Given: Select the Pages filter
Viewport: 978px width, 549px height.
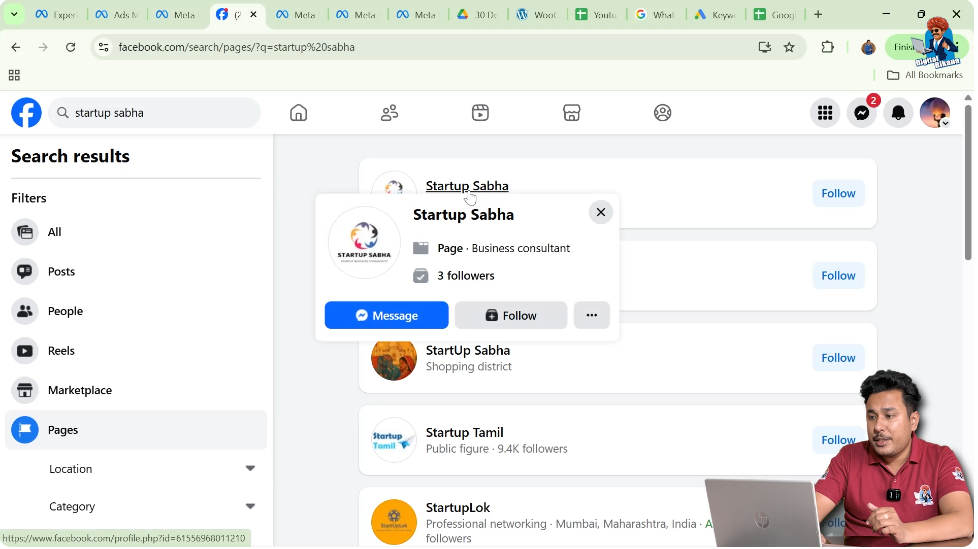Looking at the screenshot, I should click(135, 430).
